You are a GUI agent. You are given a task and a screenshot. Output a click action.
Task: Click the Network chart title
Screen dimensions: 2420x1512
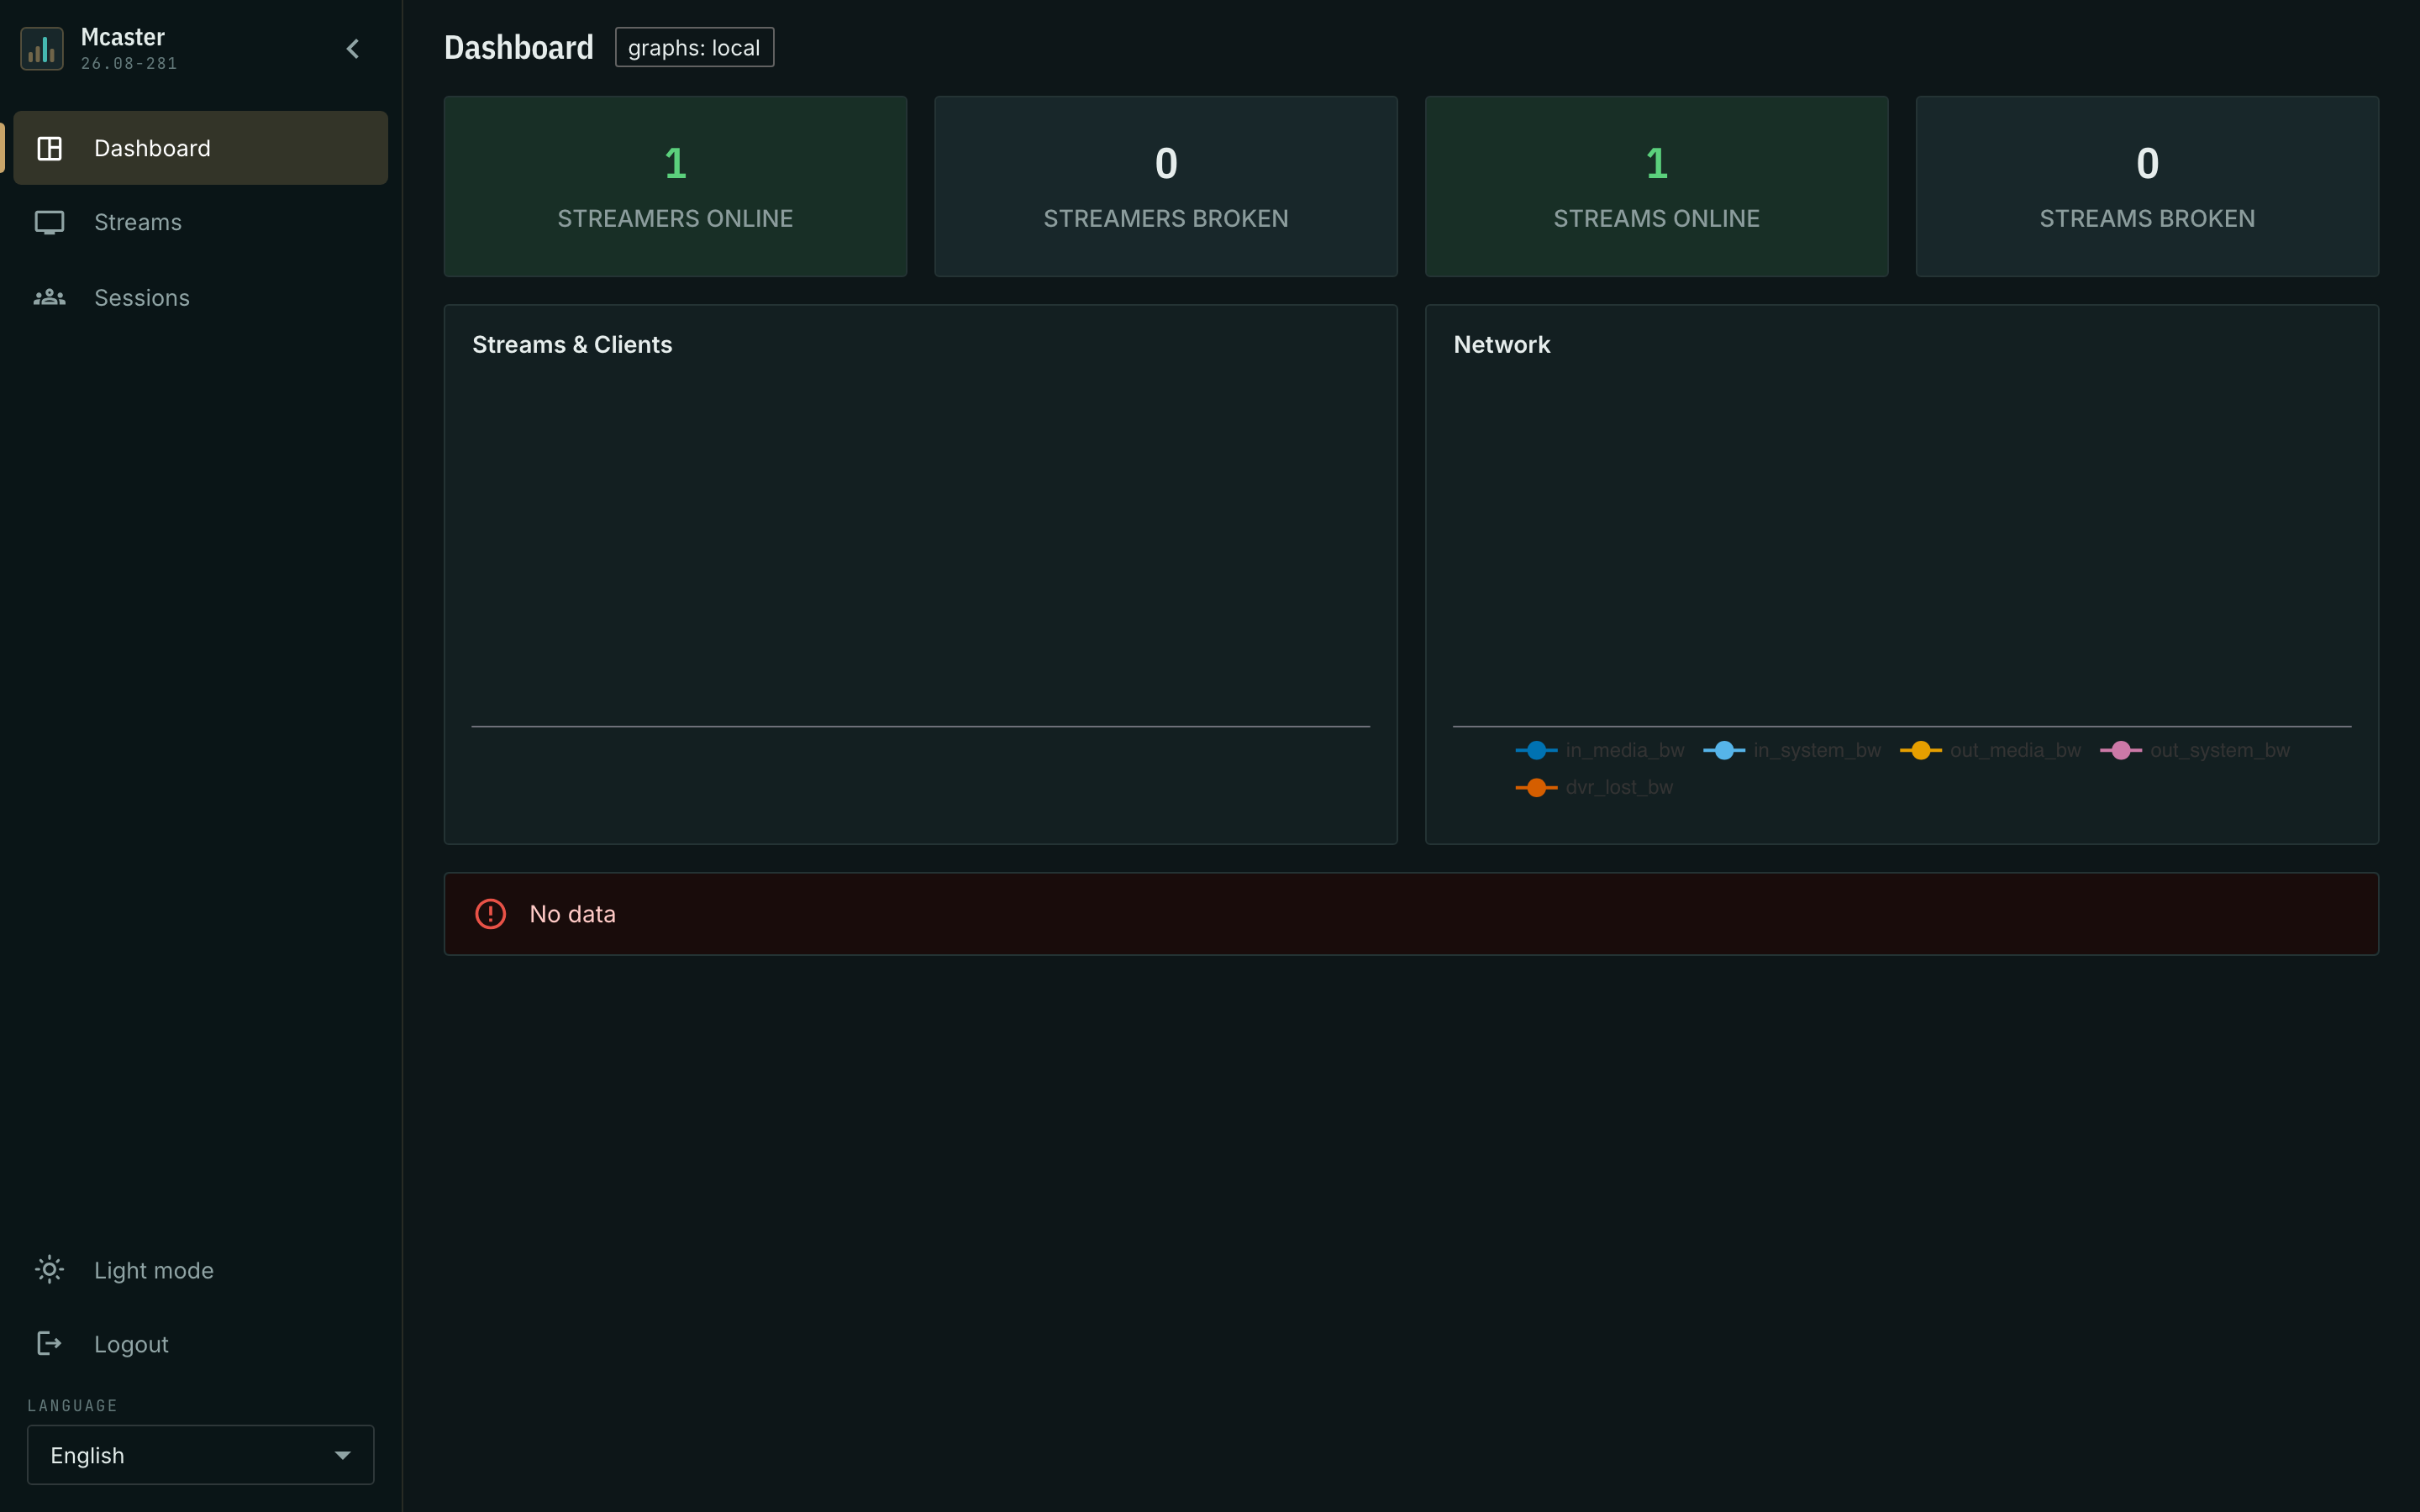1501,344
